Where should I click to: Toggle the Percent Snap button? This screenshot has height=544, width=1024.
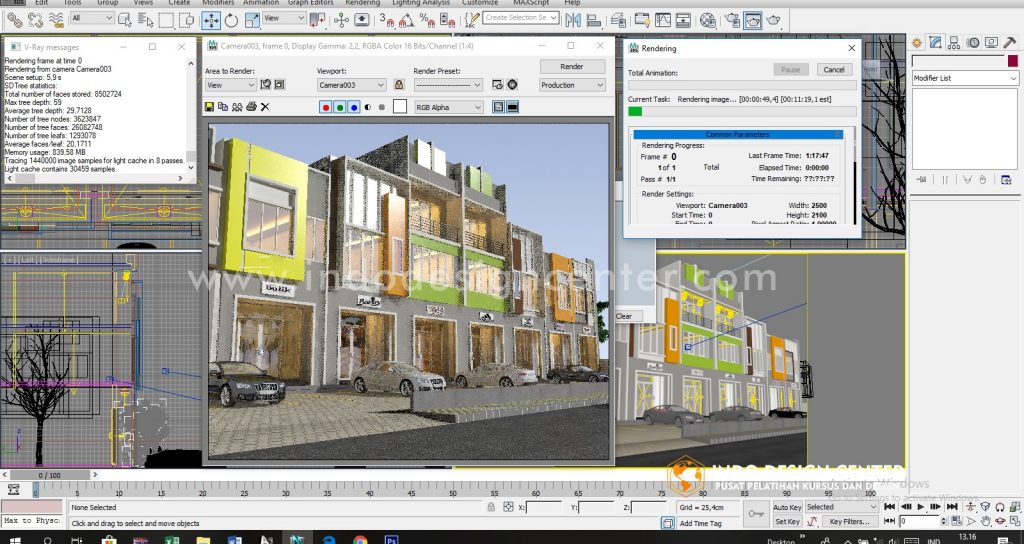point(427,20)
